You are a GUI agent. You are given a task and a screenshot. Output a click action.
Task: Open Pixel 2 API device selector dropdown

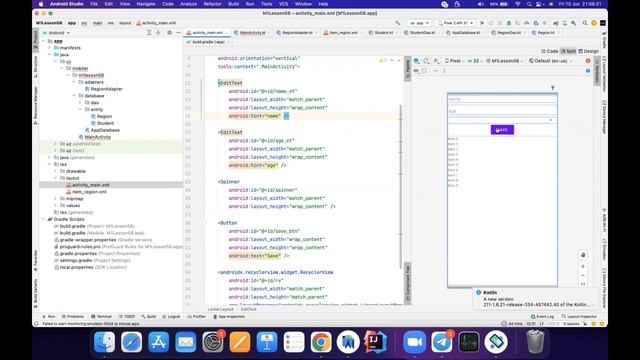[x=456, y=23]
